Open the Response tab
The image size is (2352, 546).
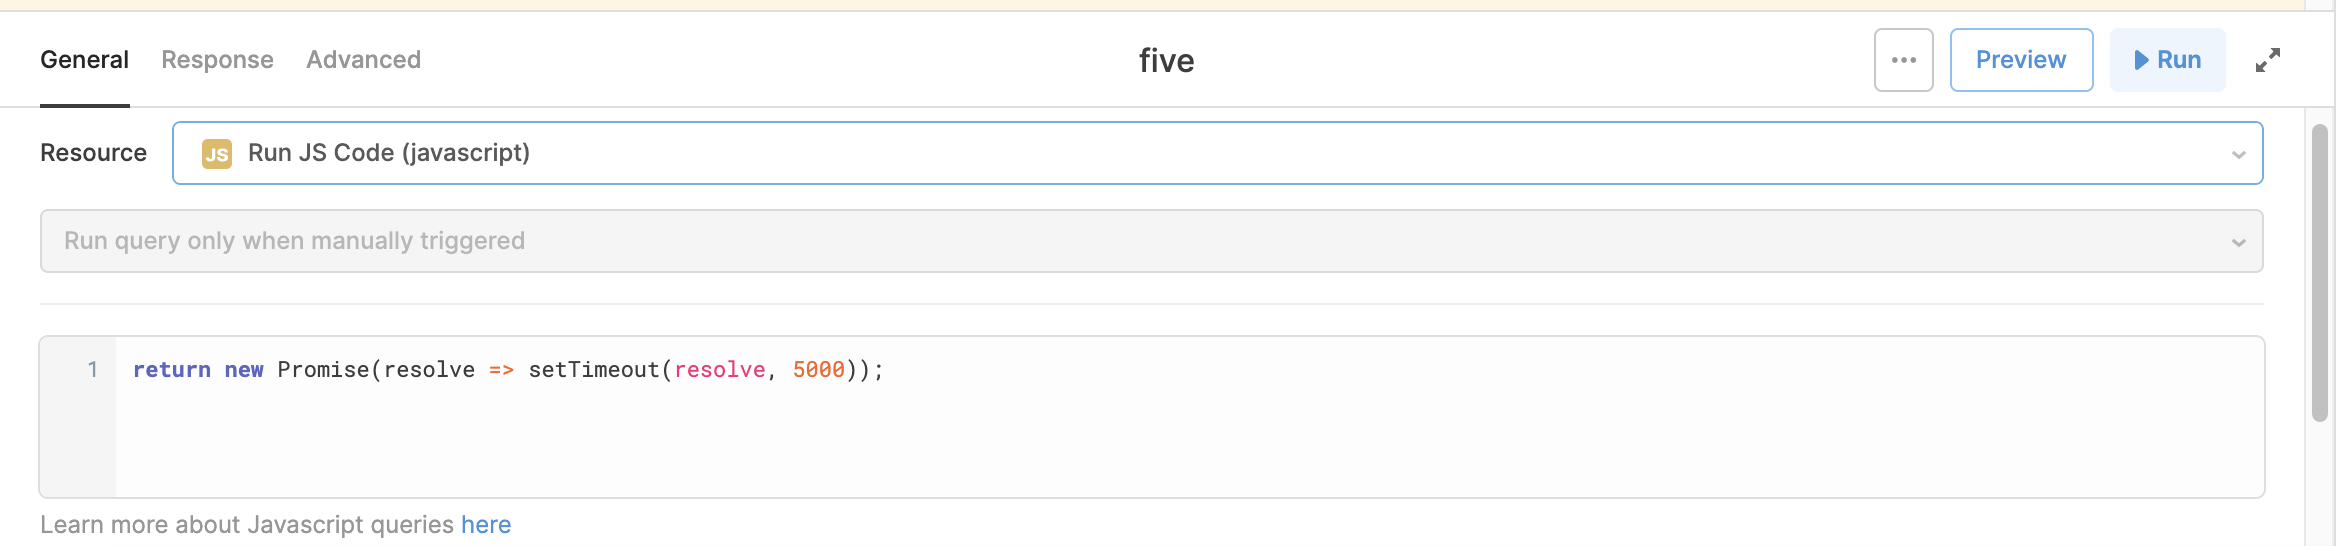(217, 60)
